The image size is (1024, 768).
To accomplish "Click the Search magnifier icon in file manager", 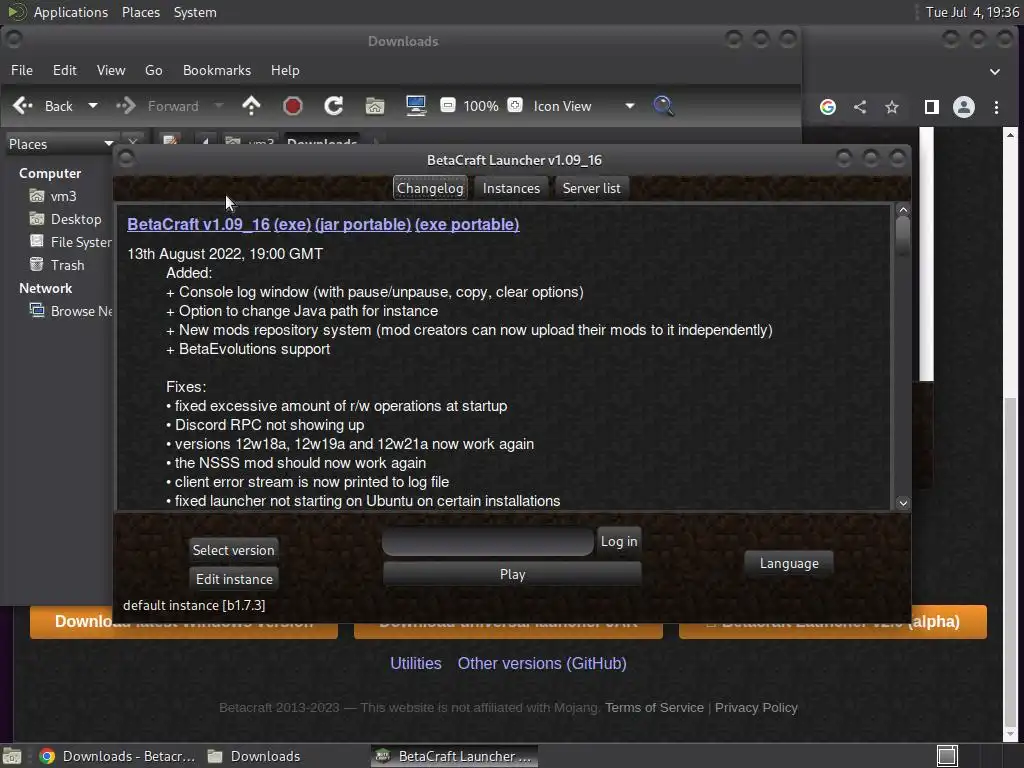I will point(663,106).
